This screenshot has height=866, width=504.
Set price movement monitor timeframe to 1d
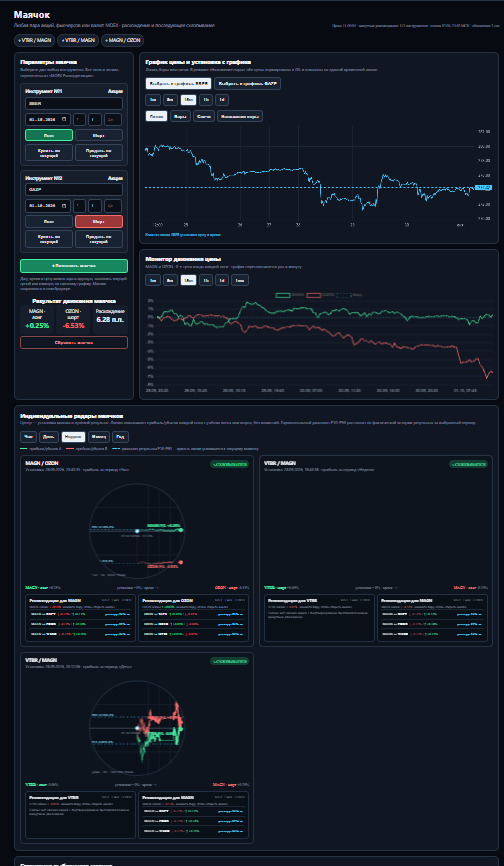[222, 280]
